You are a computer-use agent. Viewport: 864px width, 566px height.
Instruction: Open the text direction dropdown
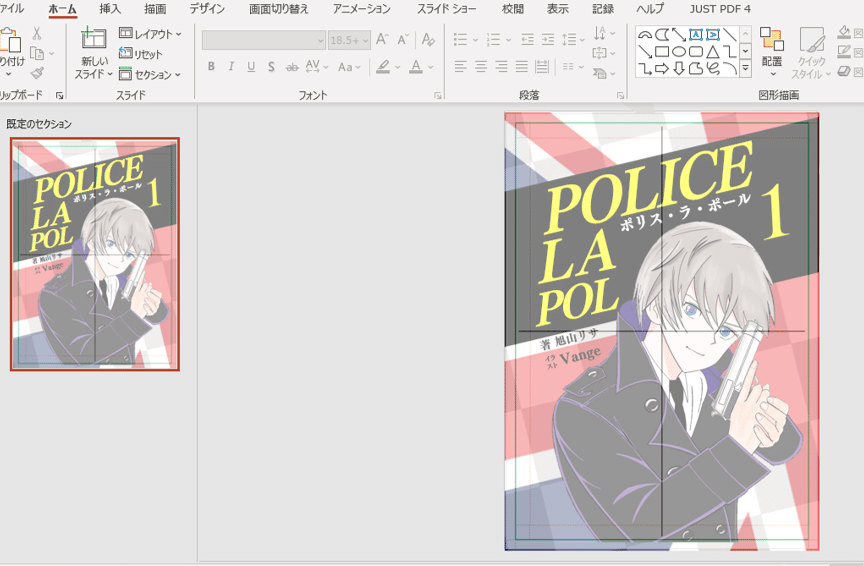[604, 34]
